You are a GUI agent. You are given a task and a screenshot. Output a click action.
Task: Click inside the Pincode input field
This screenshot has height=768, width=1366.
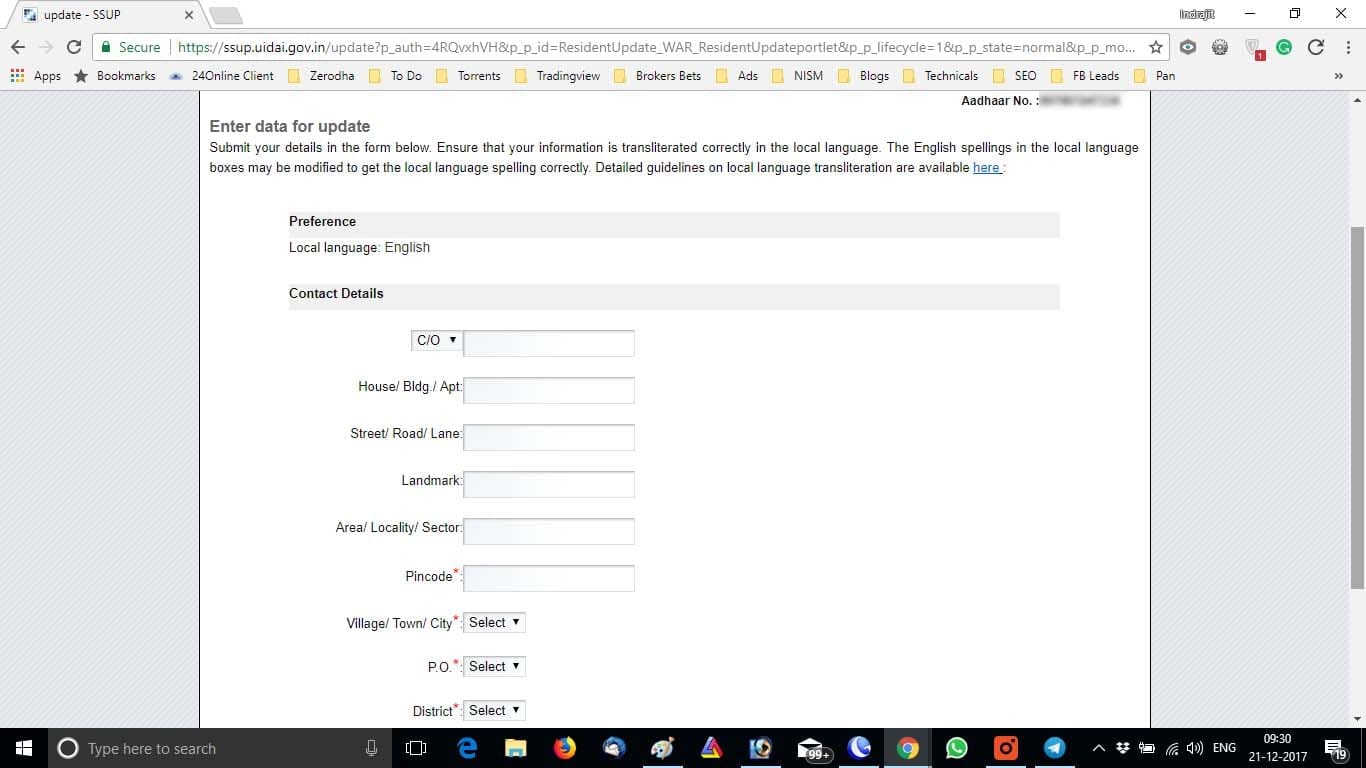tap(548, 578)
